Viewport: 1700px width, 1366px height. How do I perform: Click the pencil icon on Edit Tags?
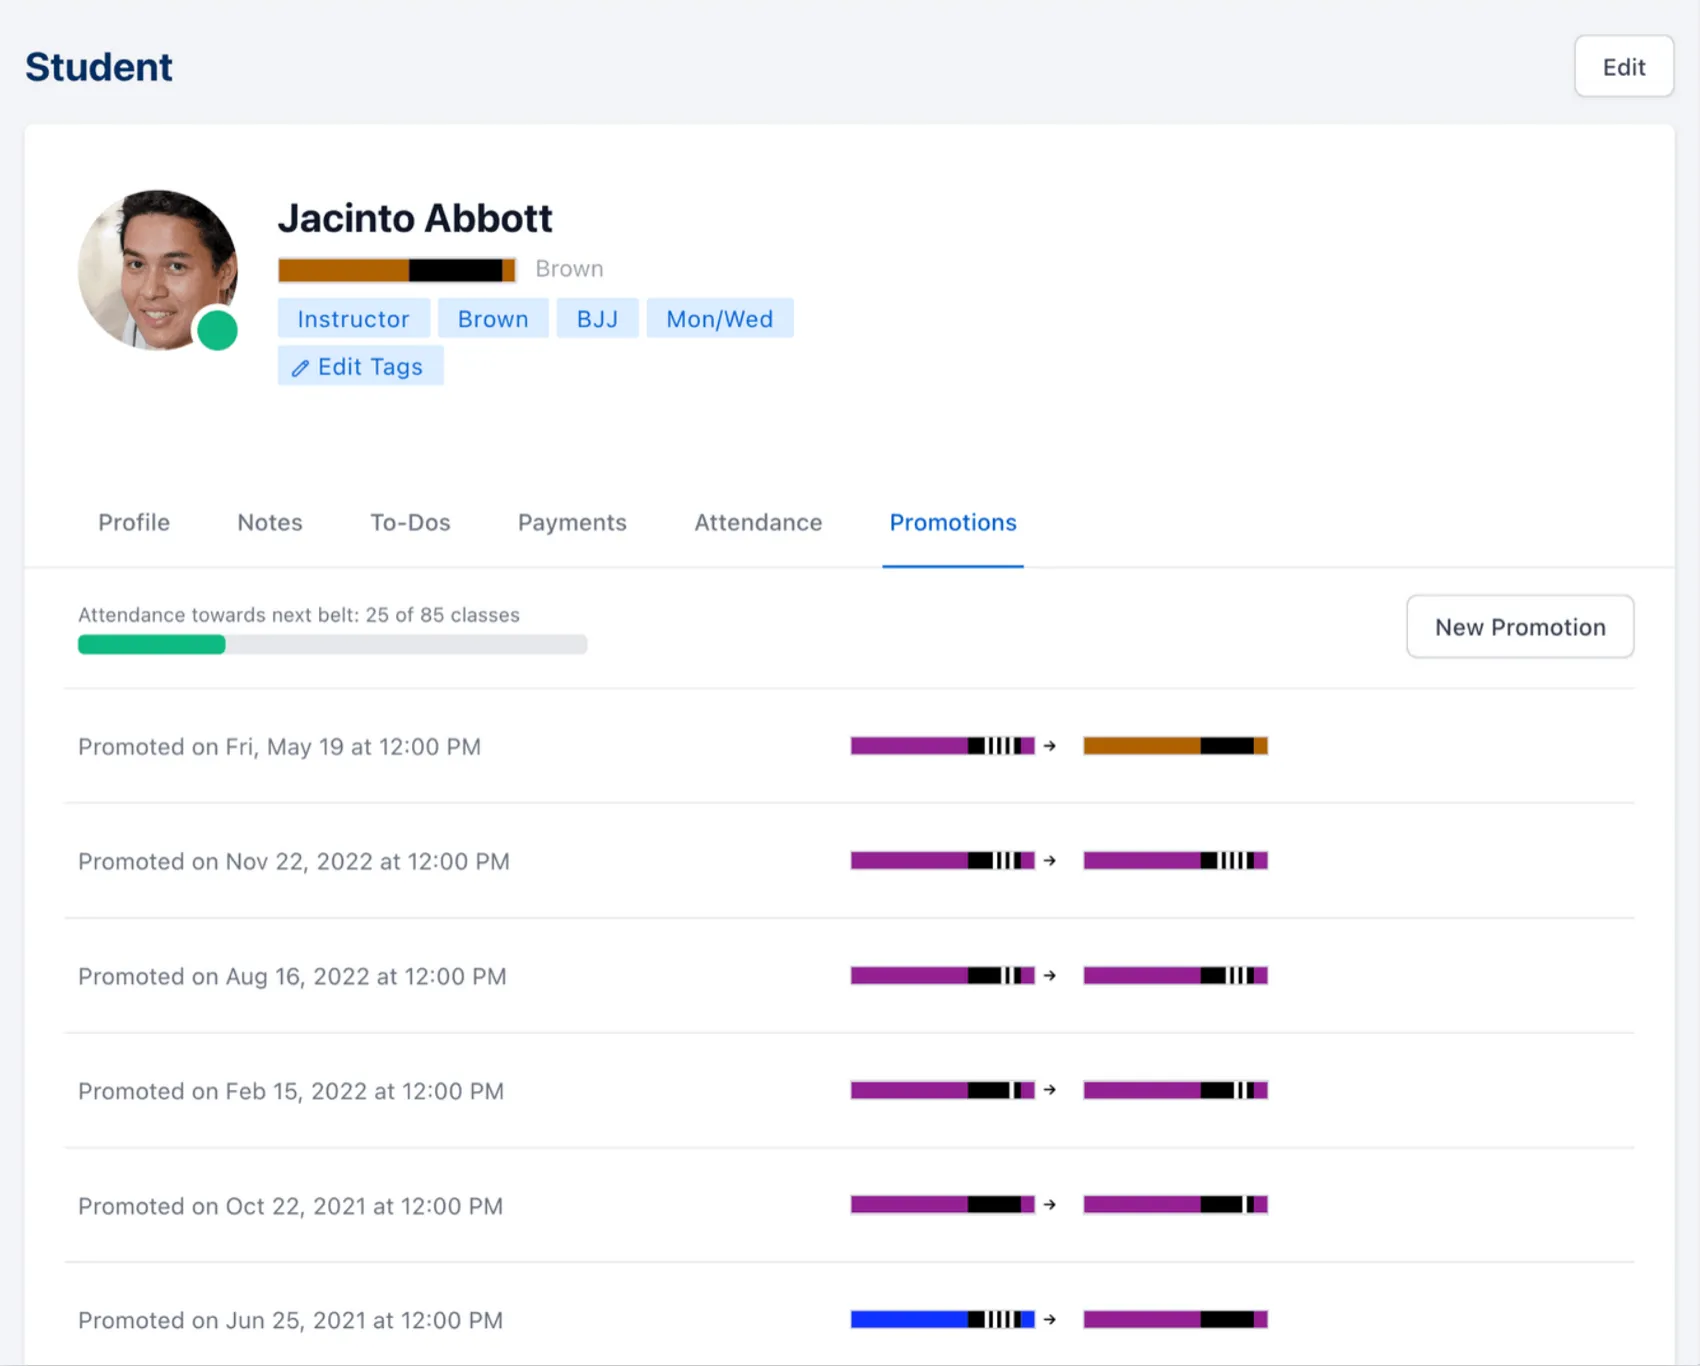(300, 366)
